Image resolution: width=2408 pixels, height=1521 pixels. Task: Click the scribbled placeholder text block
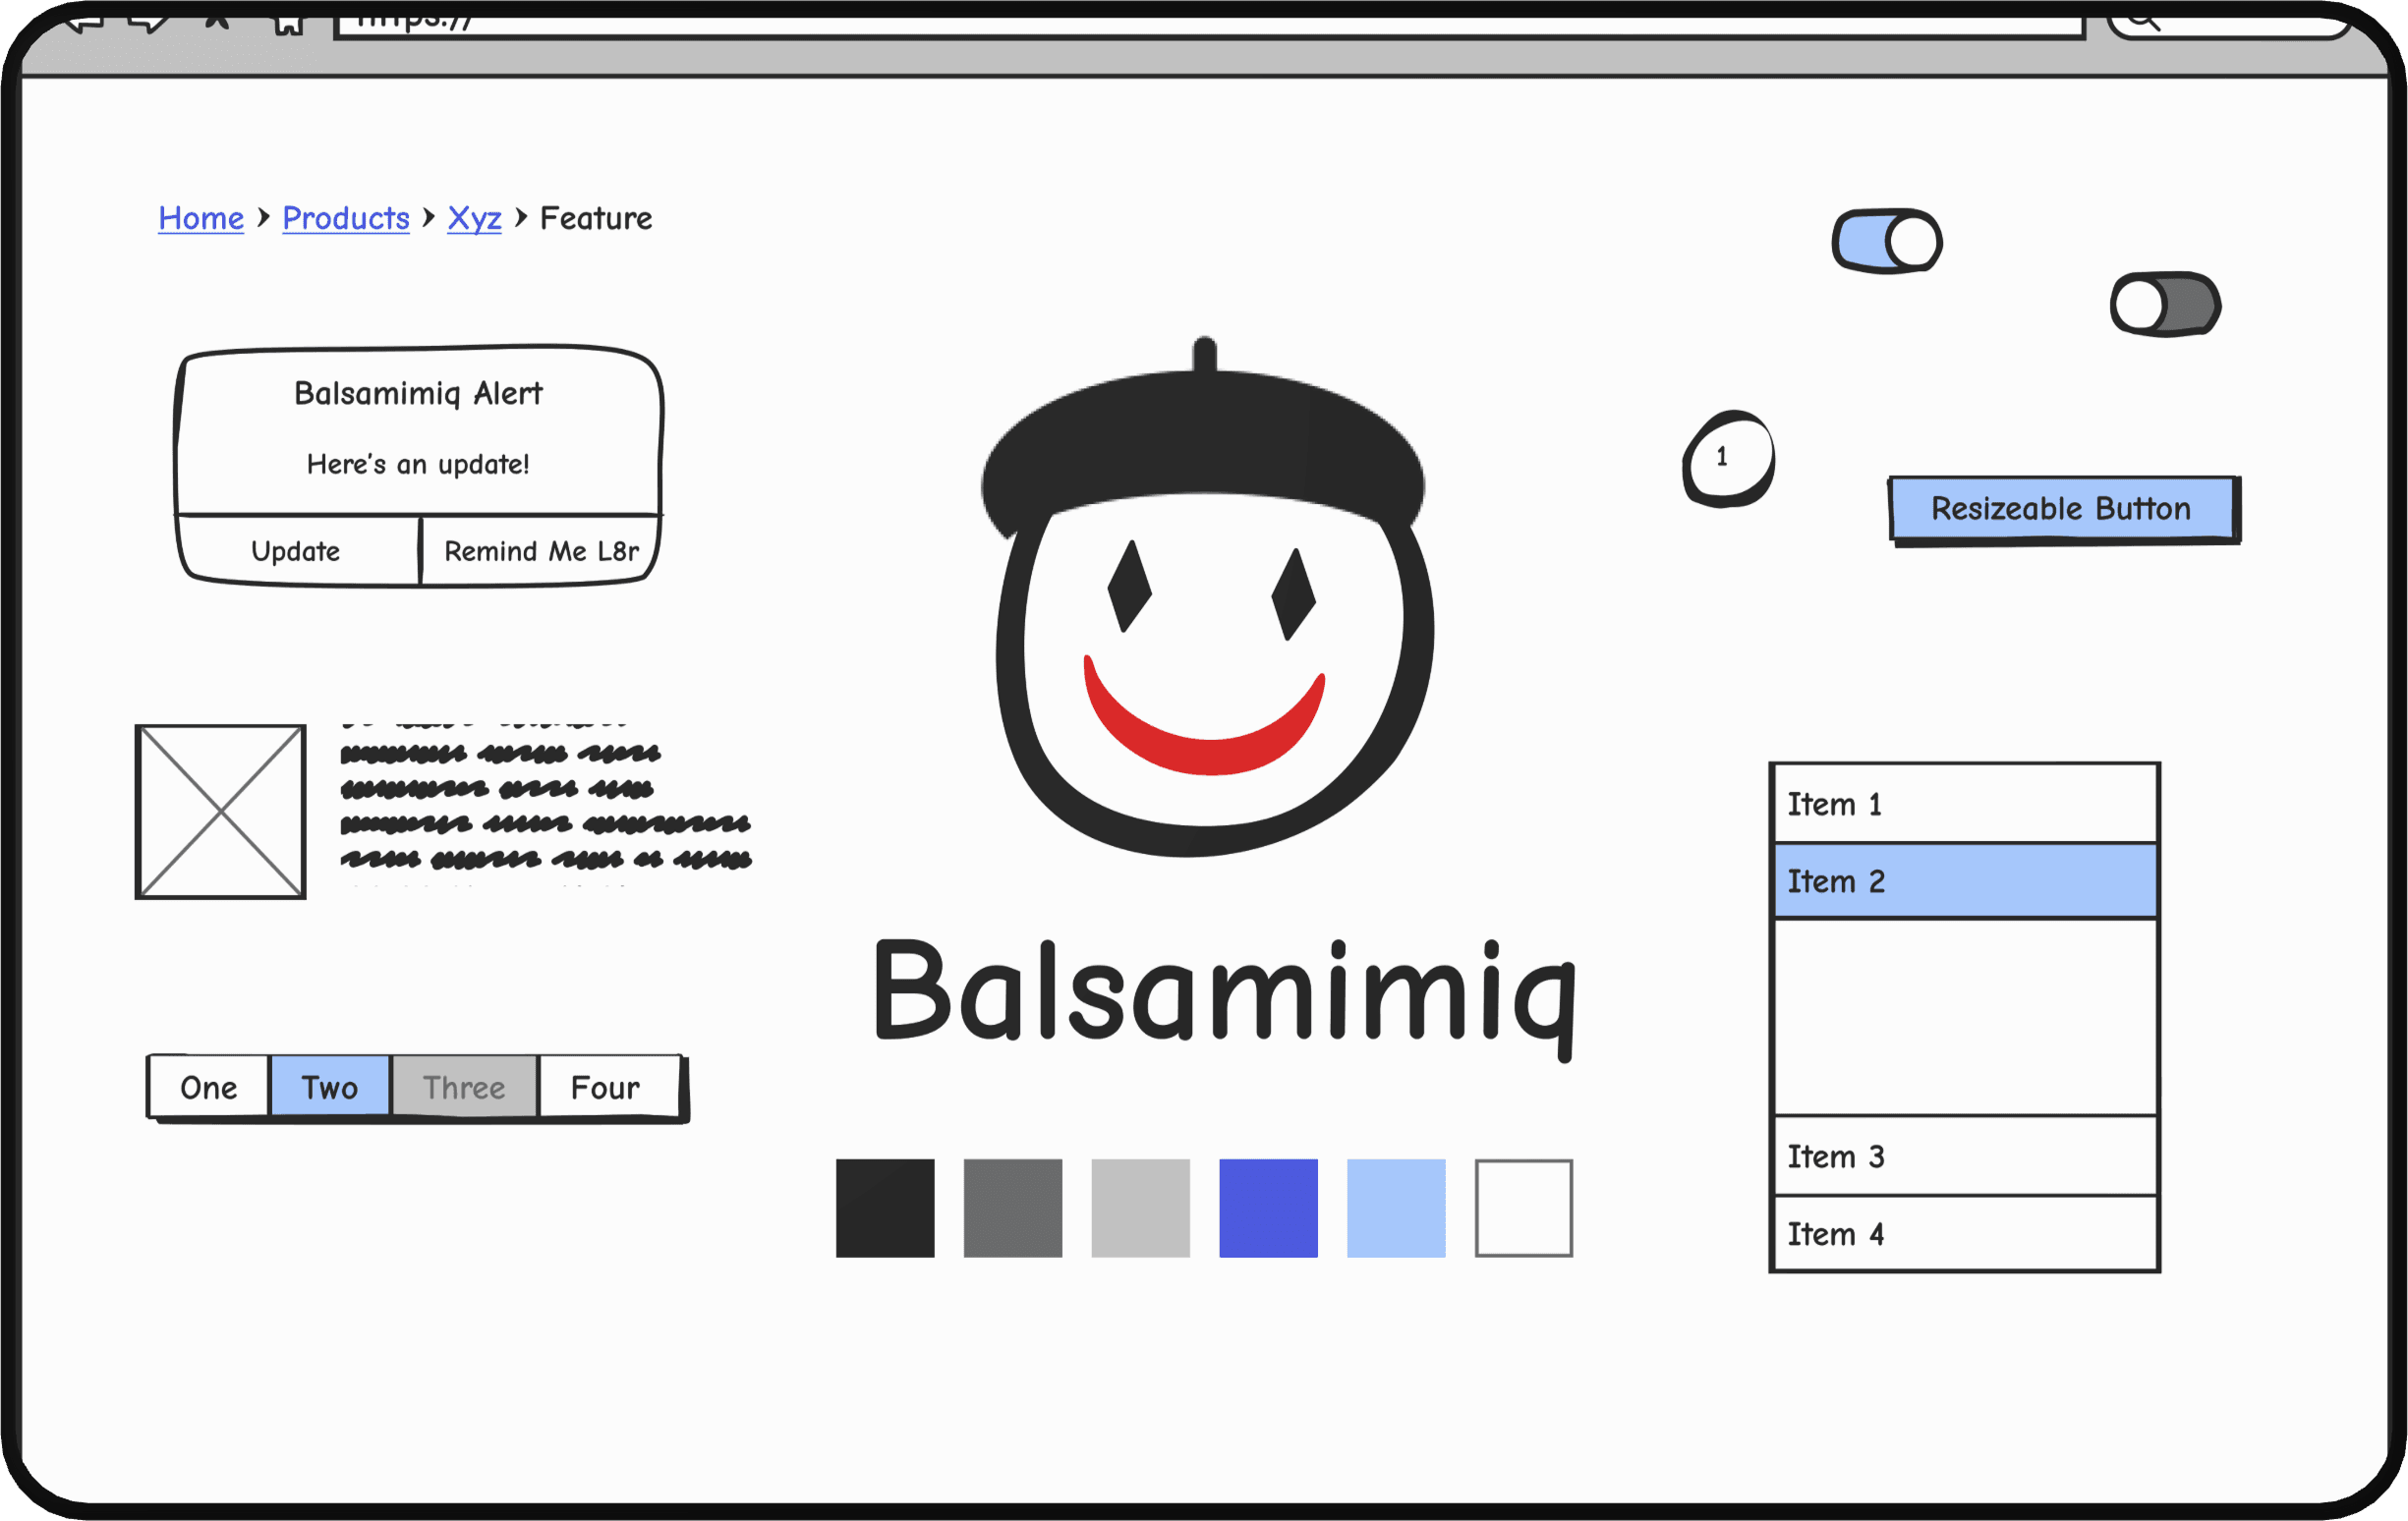pos(546,804)
